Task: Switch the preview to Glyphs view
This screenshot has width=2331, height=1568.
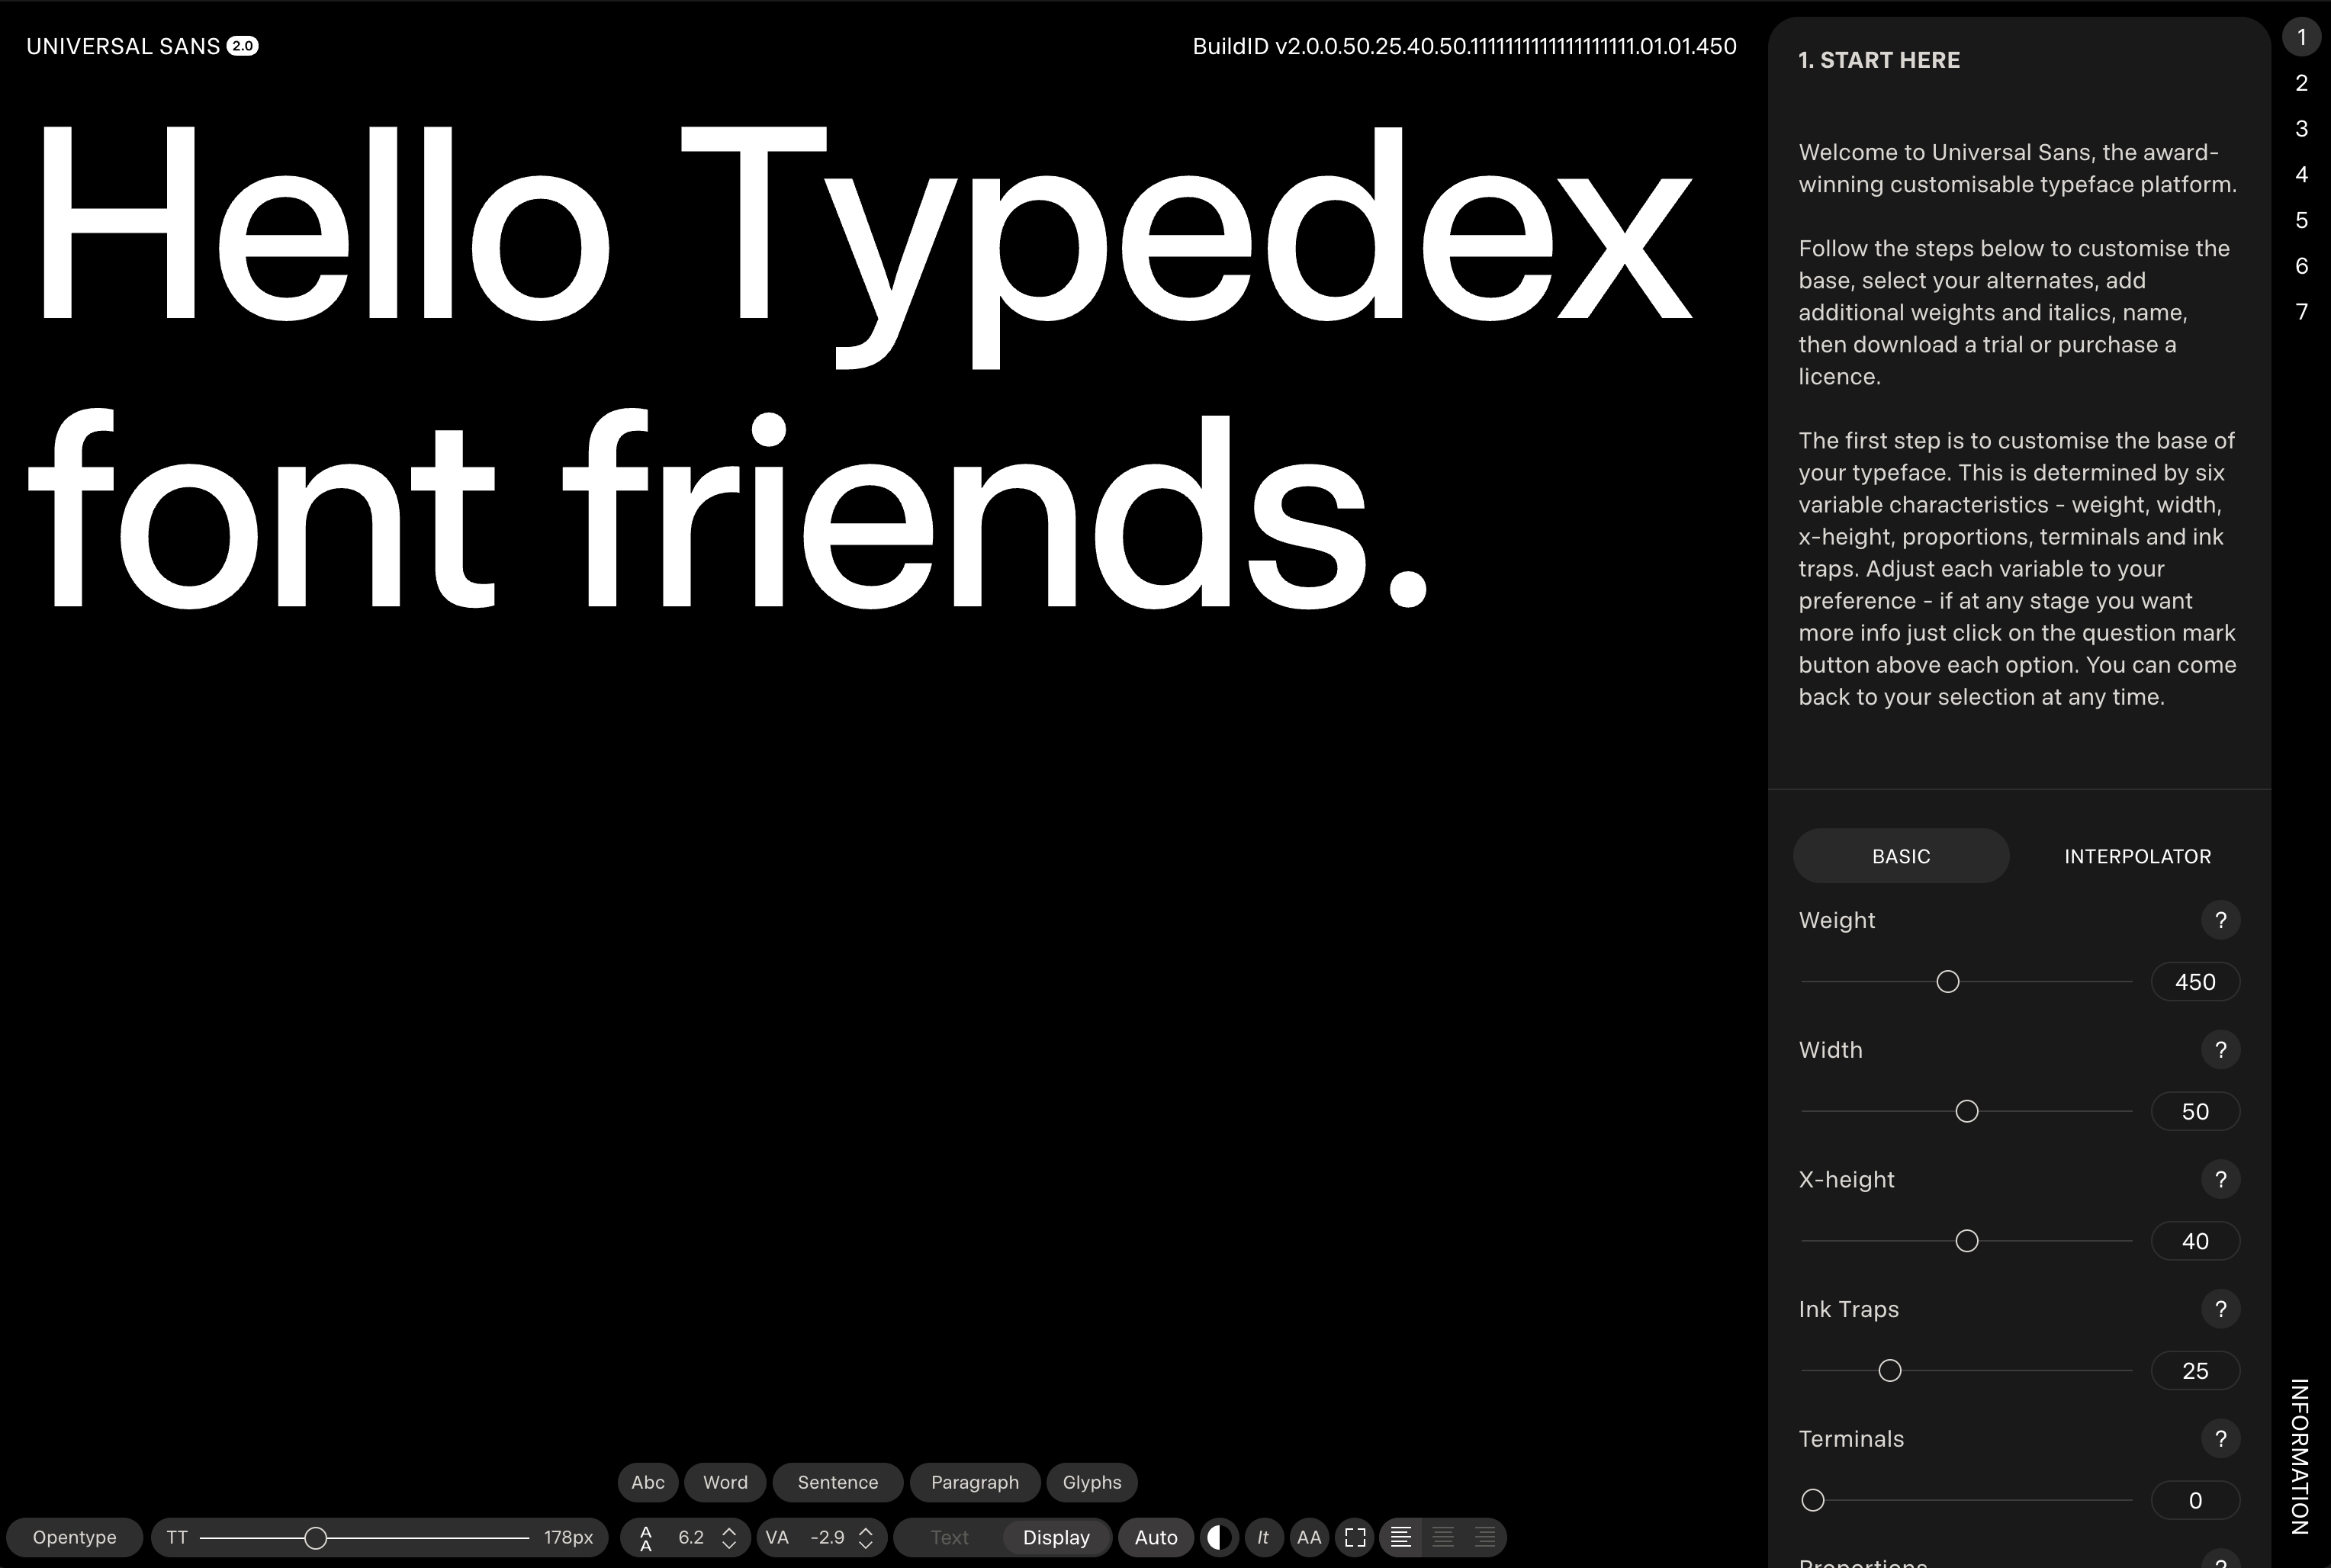Action: [x=1091, y=1482]
